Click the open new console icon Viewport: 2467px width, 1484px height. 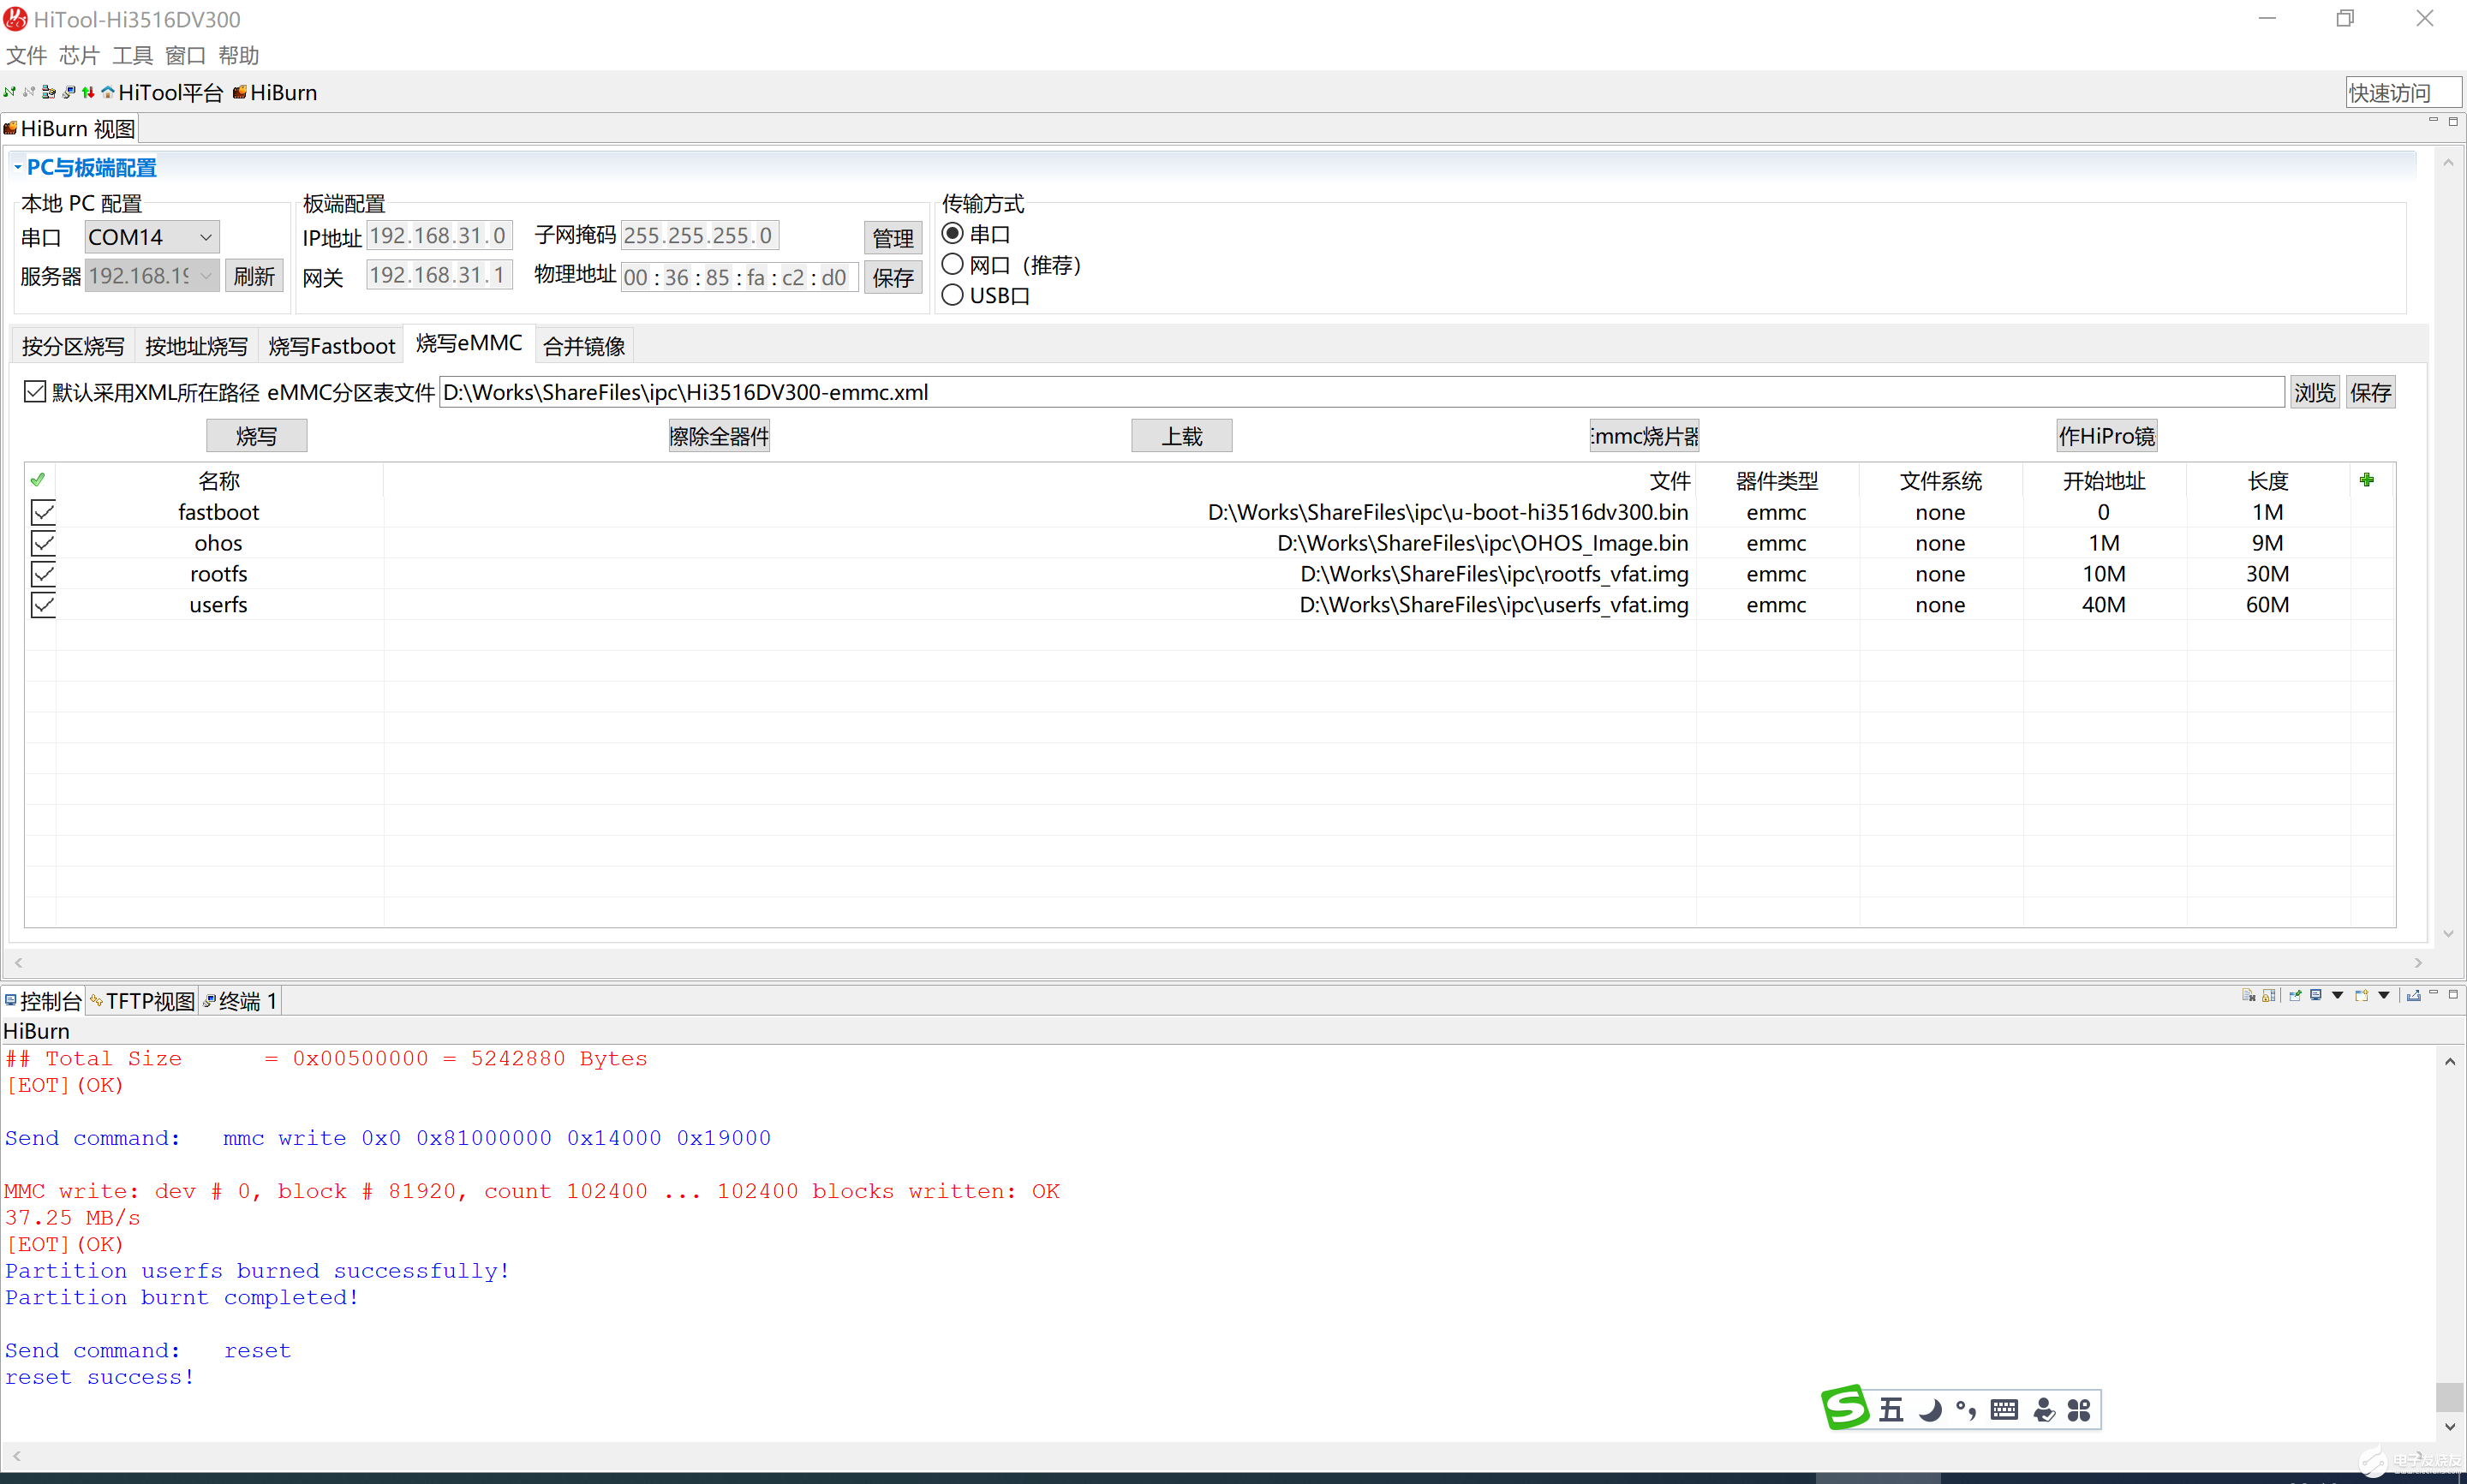coord(2361,995)
